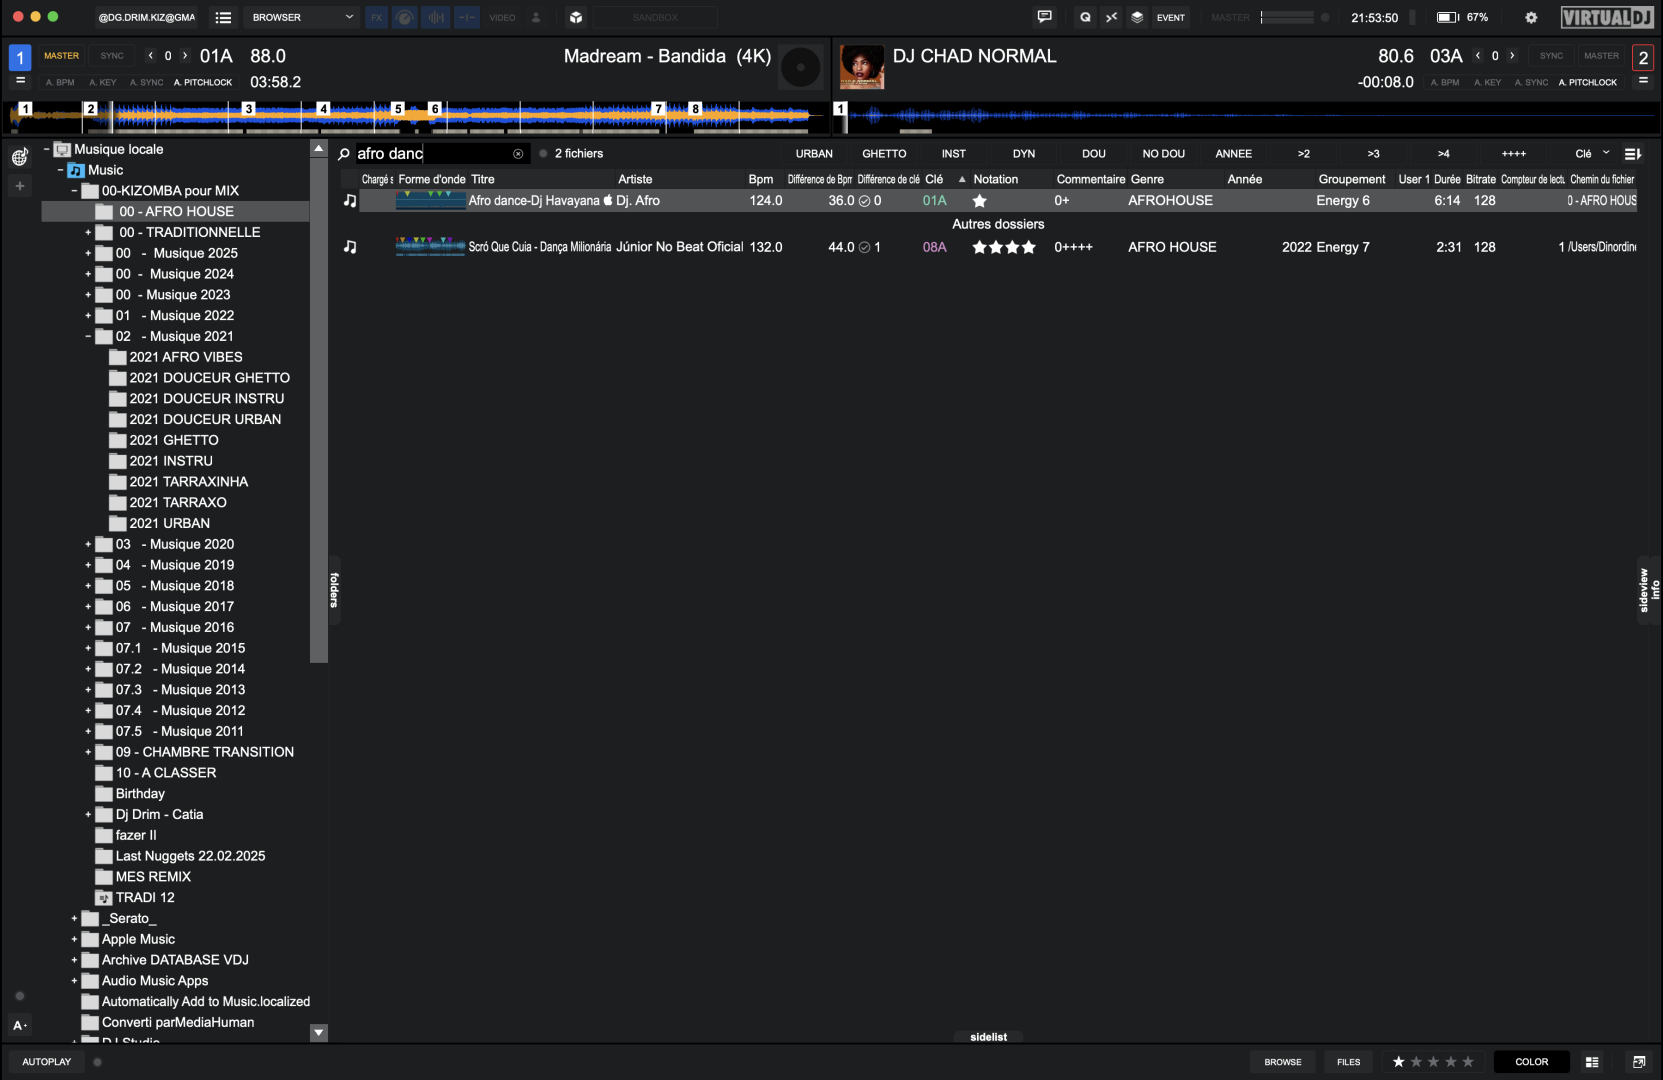The image size is (1663, 1080).
Task: Expand the 00 - Musique 2025 folder
Action: pyautogui.click(x=88, y=254)
